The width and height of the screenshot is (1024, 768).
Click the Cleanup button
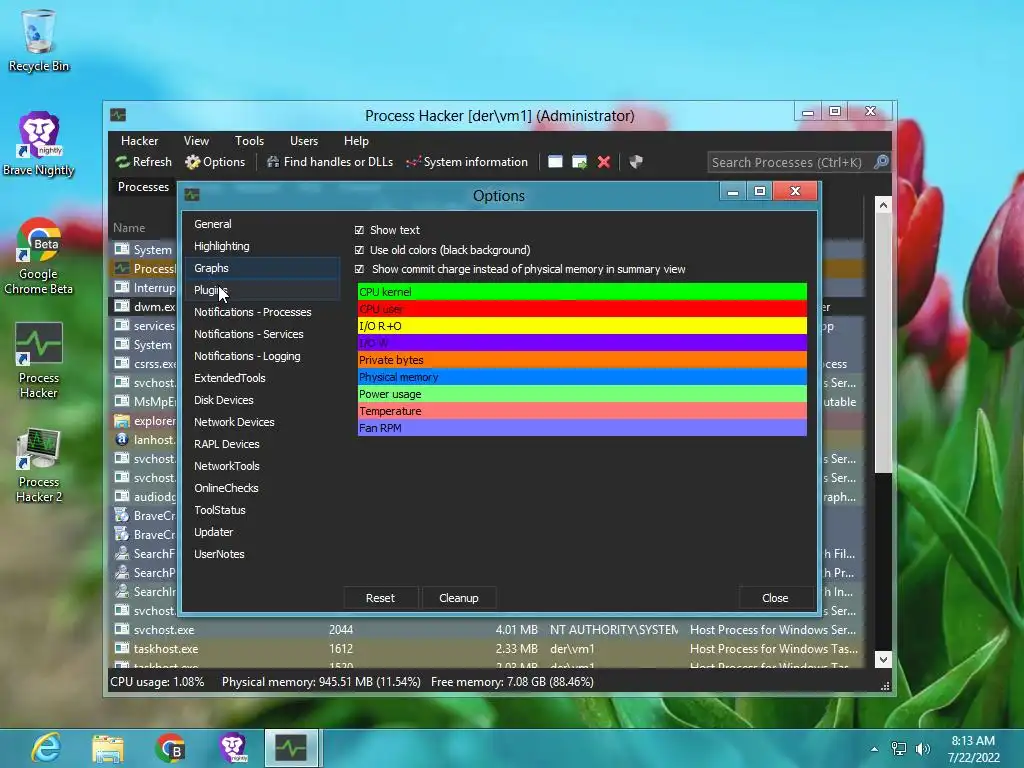tap(458, 598)
